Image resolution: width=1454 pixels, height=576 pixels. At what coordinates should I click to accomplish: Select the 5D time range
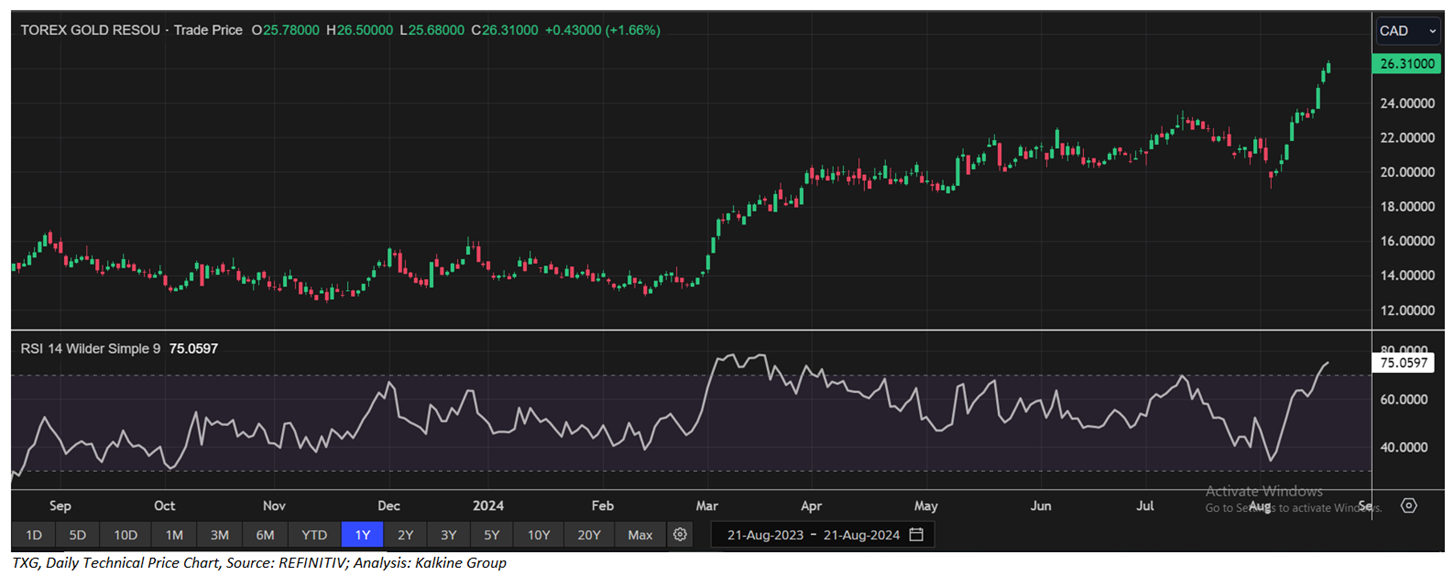click(x=78, y=535)
